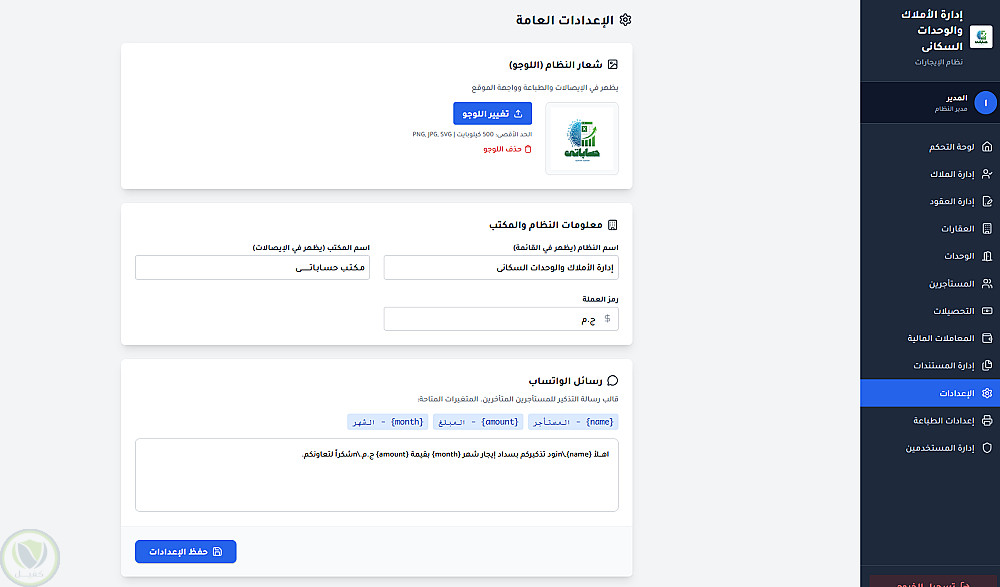
Task: Click حذف اللوجو delete logo link
Action: click(x=508, y=149)
